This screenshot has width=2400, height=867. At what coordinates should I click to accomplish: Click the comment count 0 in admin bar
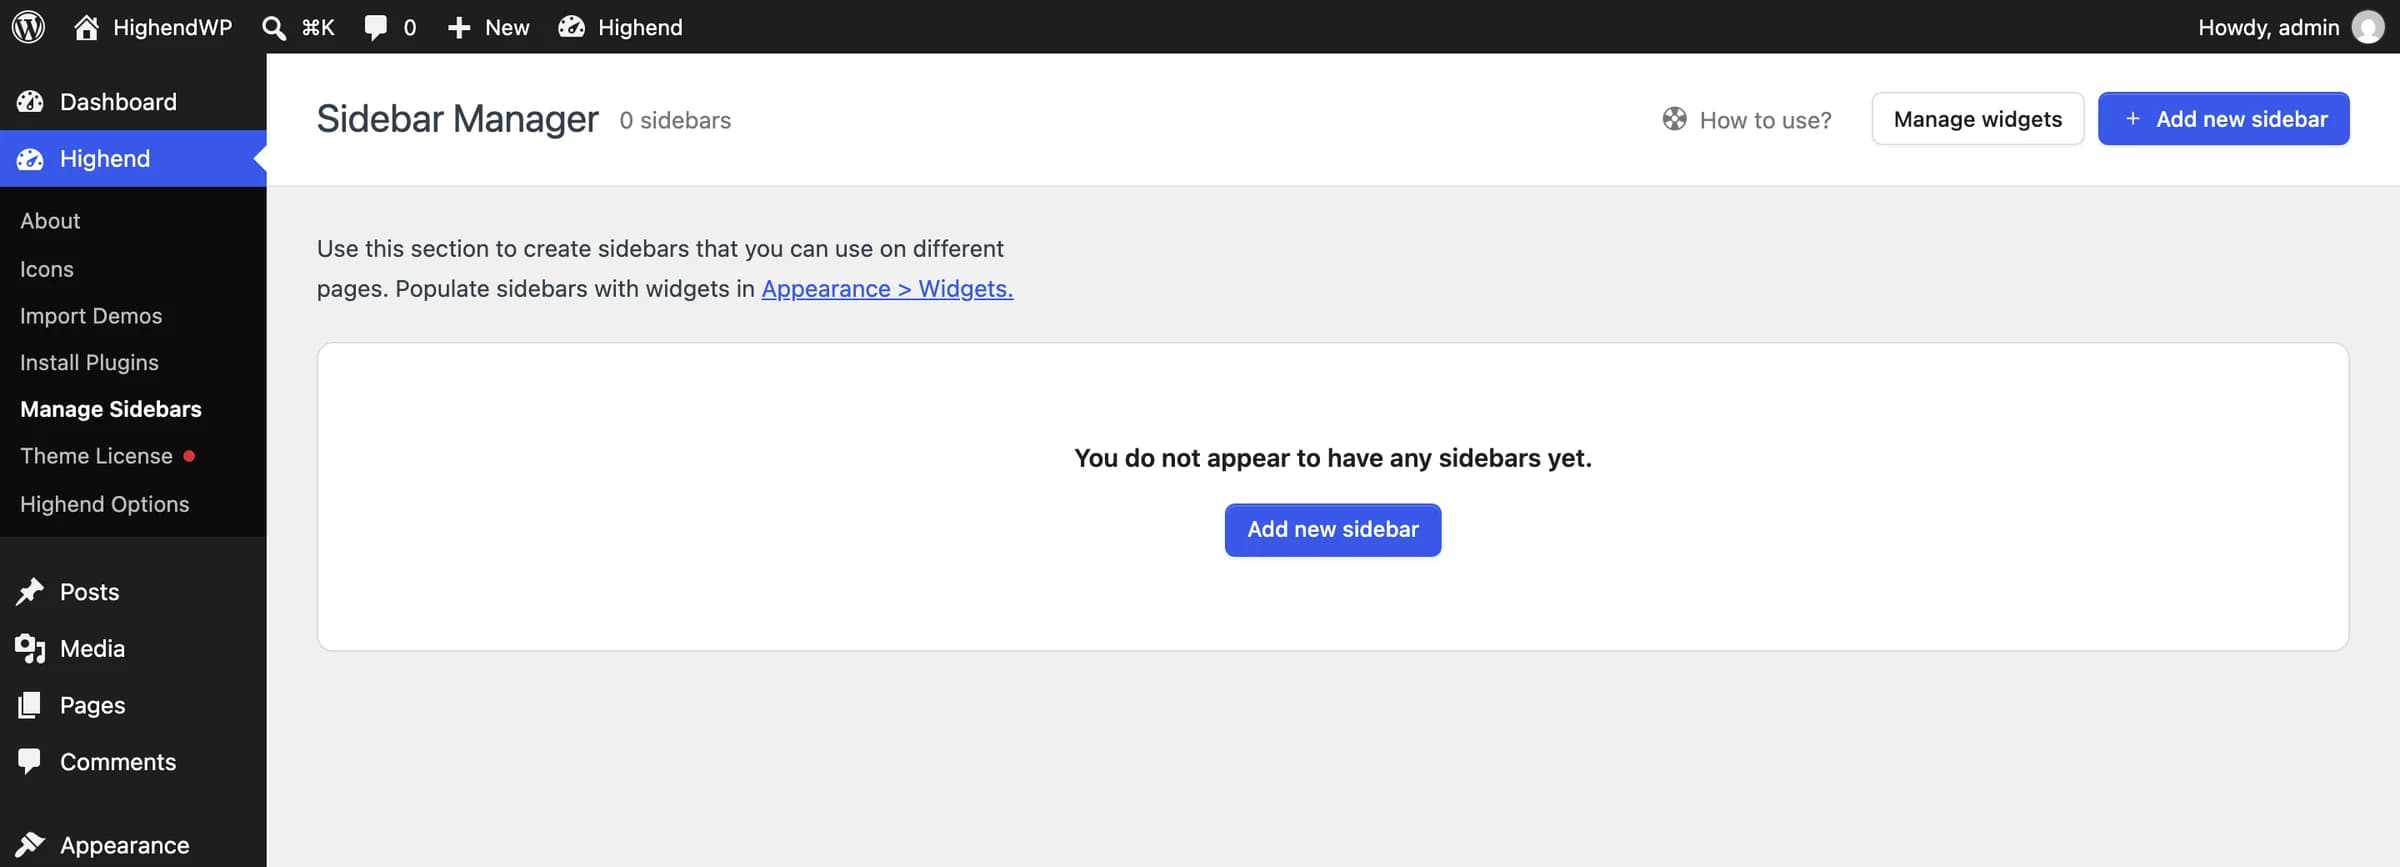(410, 28)
